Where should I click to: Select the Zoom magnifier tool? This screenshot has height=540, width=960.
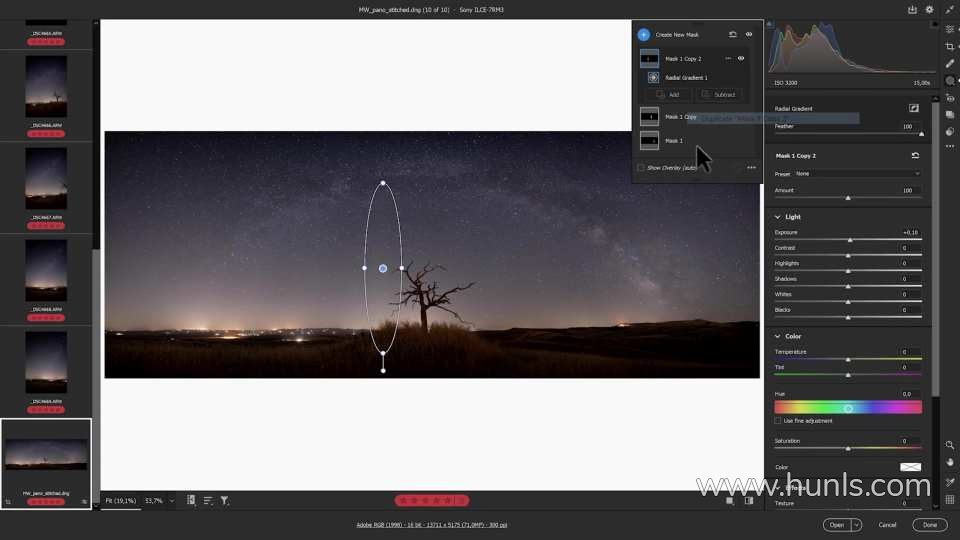(950, 445)
